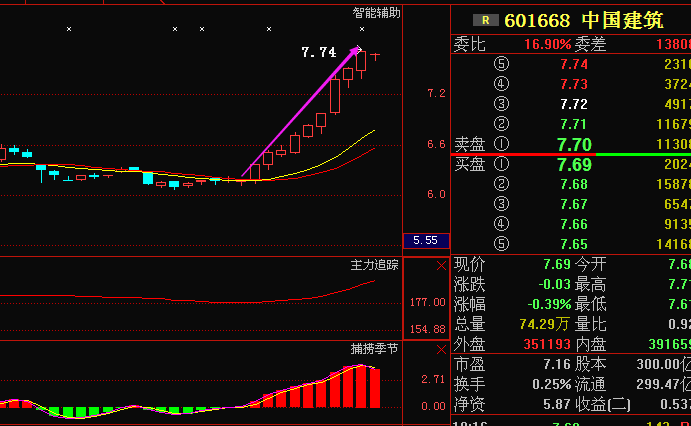Image resolution: width=691 pixels, height=426 pixels.
Task: Select buy price 7.67
Action: [574, 204]
